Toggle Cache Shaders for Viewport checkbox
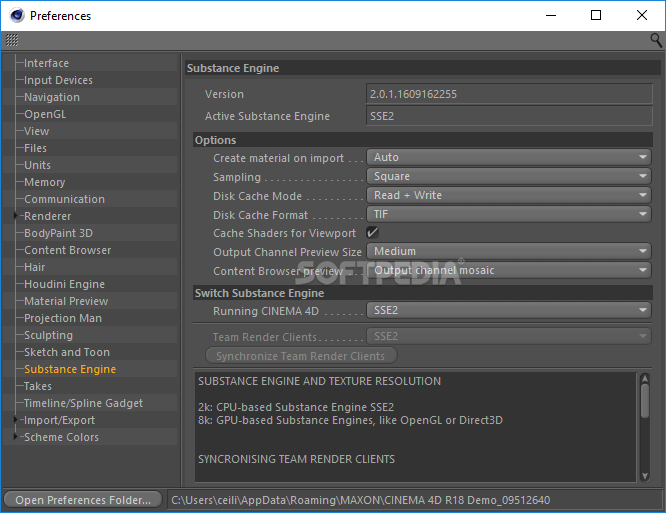Screen dimensions: 666x513 coord(372,232)
